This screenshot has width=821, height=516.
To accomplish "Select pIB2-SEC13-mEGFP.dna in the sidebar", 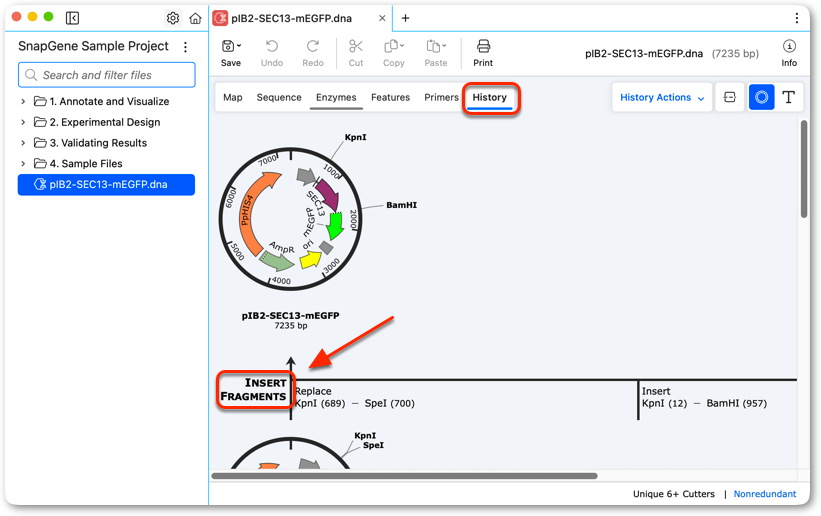I will click(x=106, y=184).
